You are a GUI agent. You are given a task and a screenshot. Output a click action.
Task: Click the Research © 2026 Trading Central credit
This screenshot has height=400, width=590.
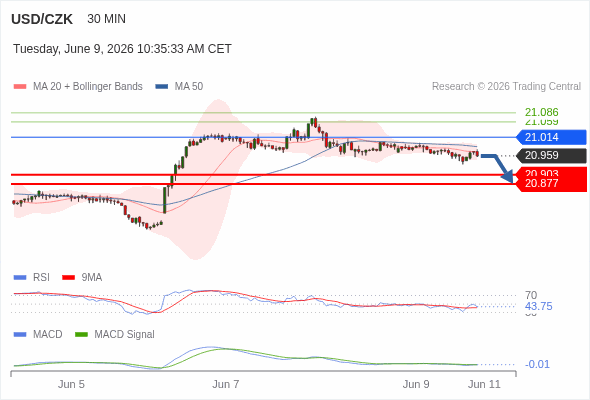coord(506,87)
